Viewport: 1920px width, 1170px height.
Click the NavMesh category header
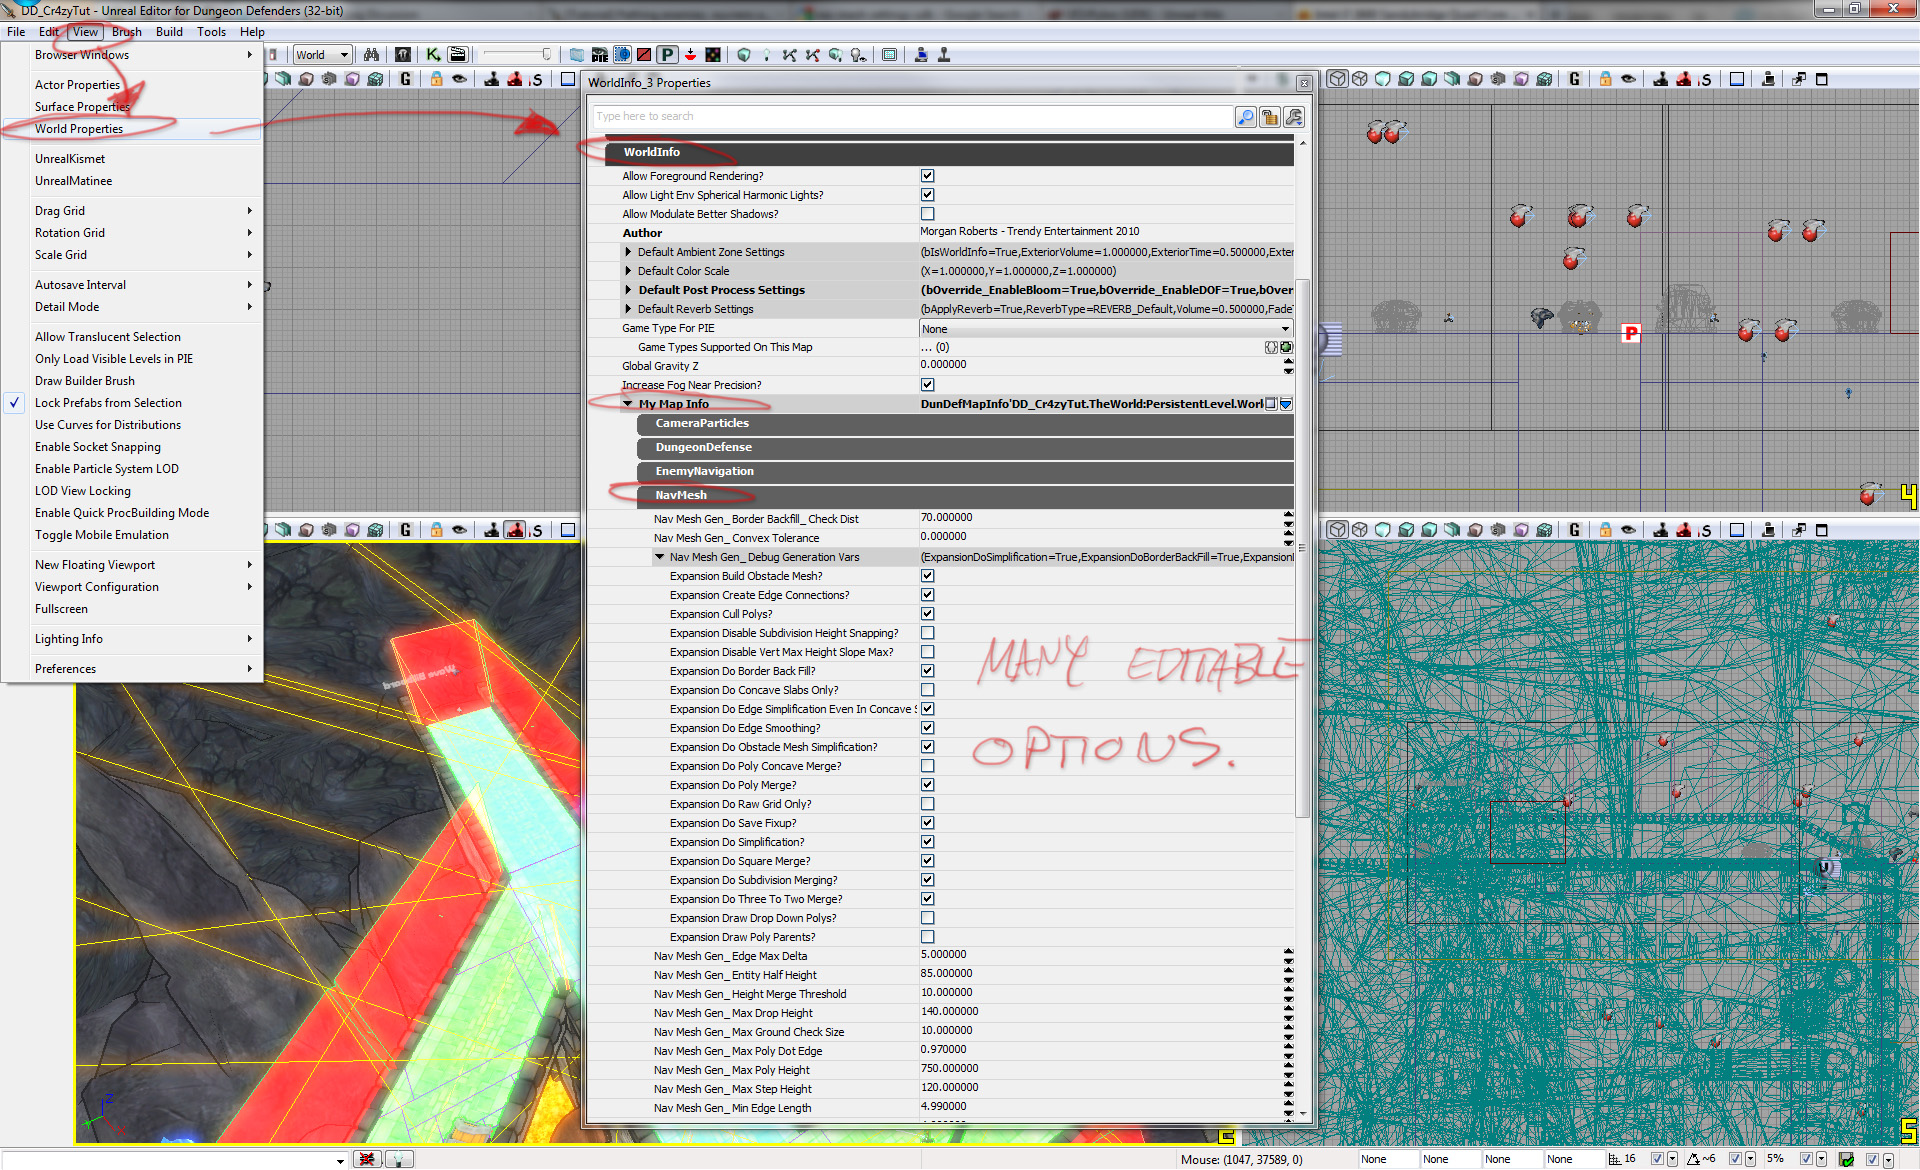[x=965, y=495]
